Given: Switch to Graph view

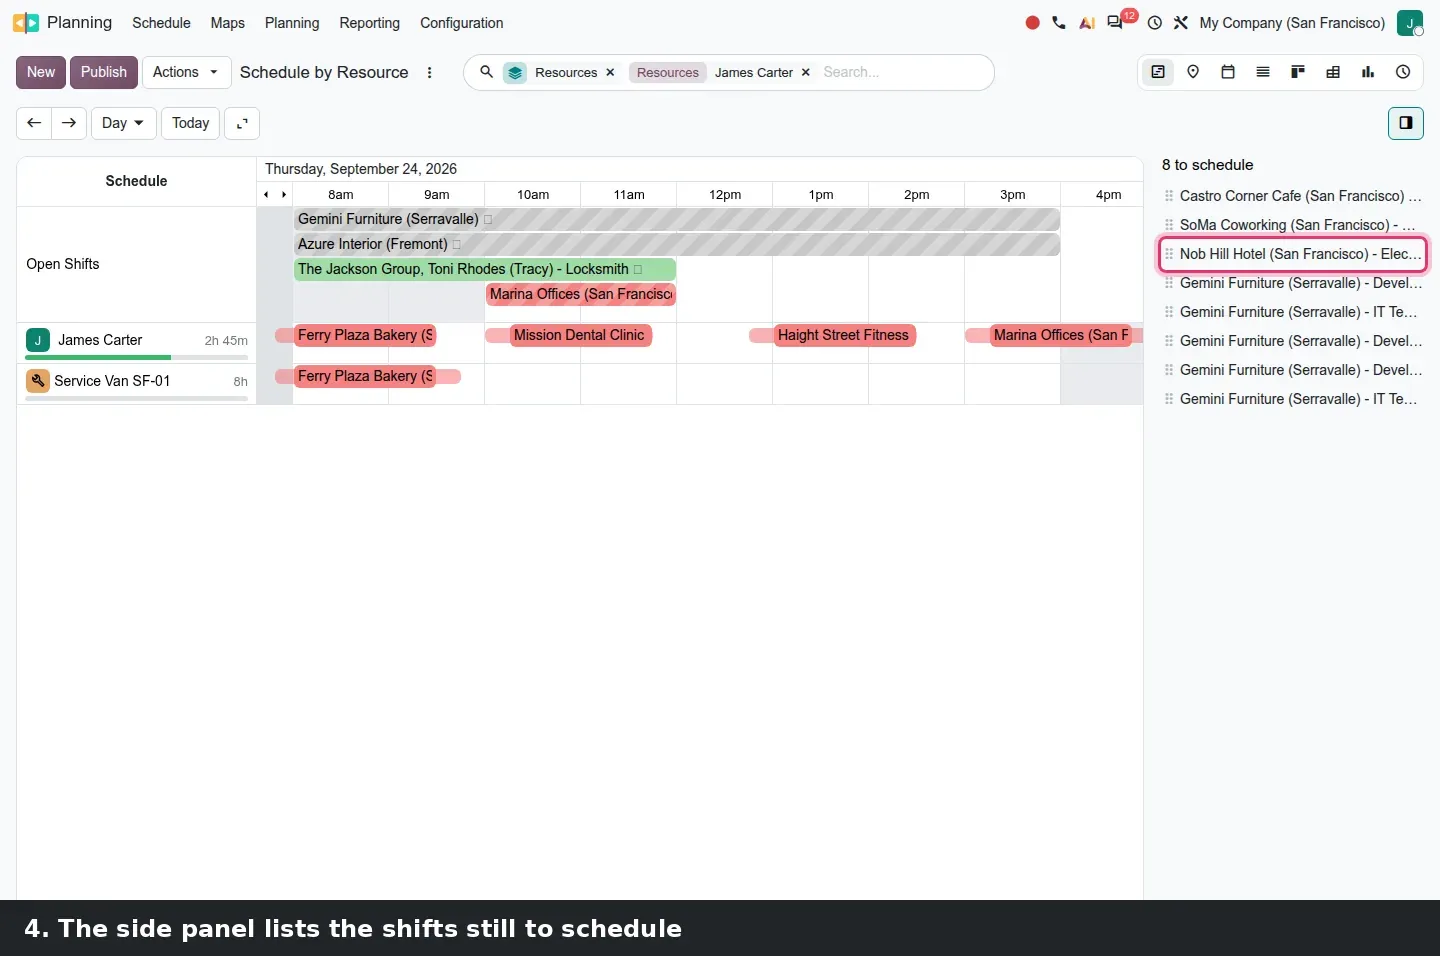Looking at the screenshot, I should [1368, 72].
